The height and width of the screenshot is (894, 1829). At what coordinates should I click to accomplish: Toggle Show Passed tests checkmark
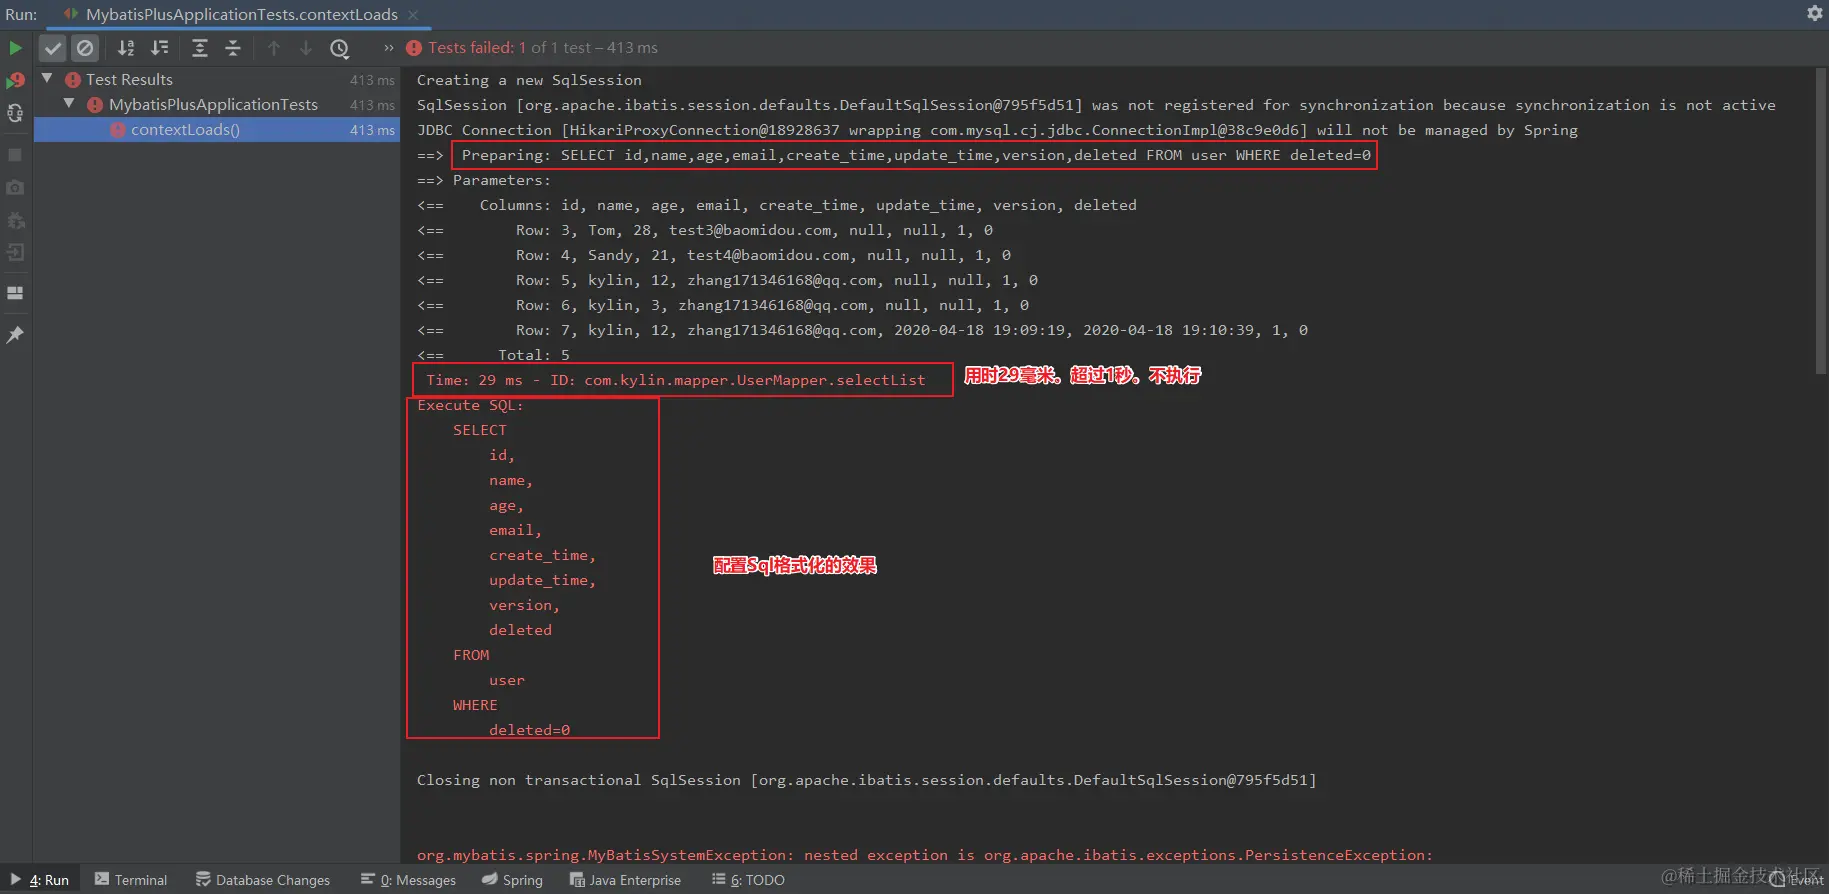53,48
